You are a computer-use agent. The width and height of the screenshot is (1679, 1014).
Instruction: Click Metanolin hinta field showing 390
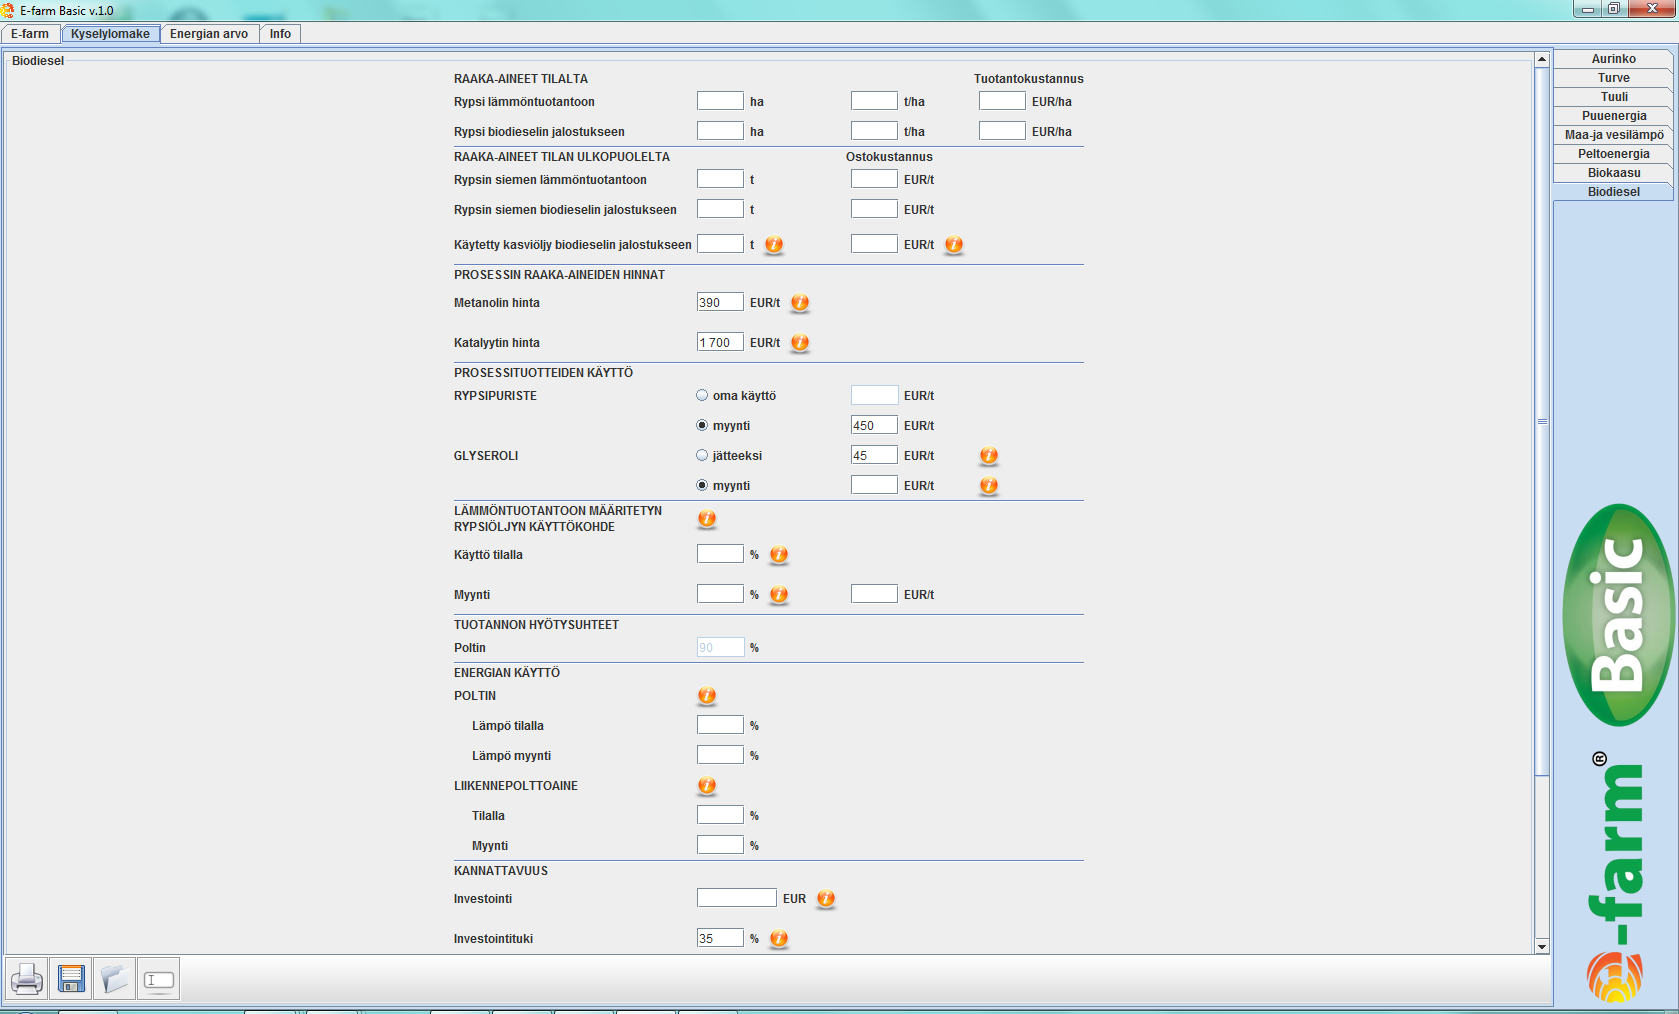(x=720, y=302)
